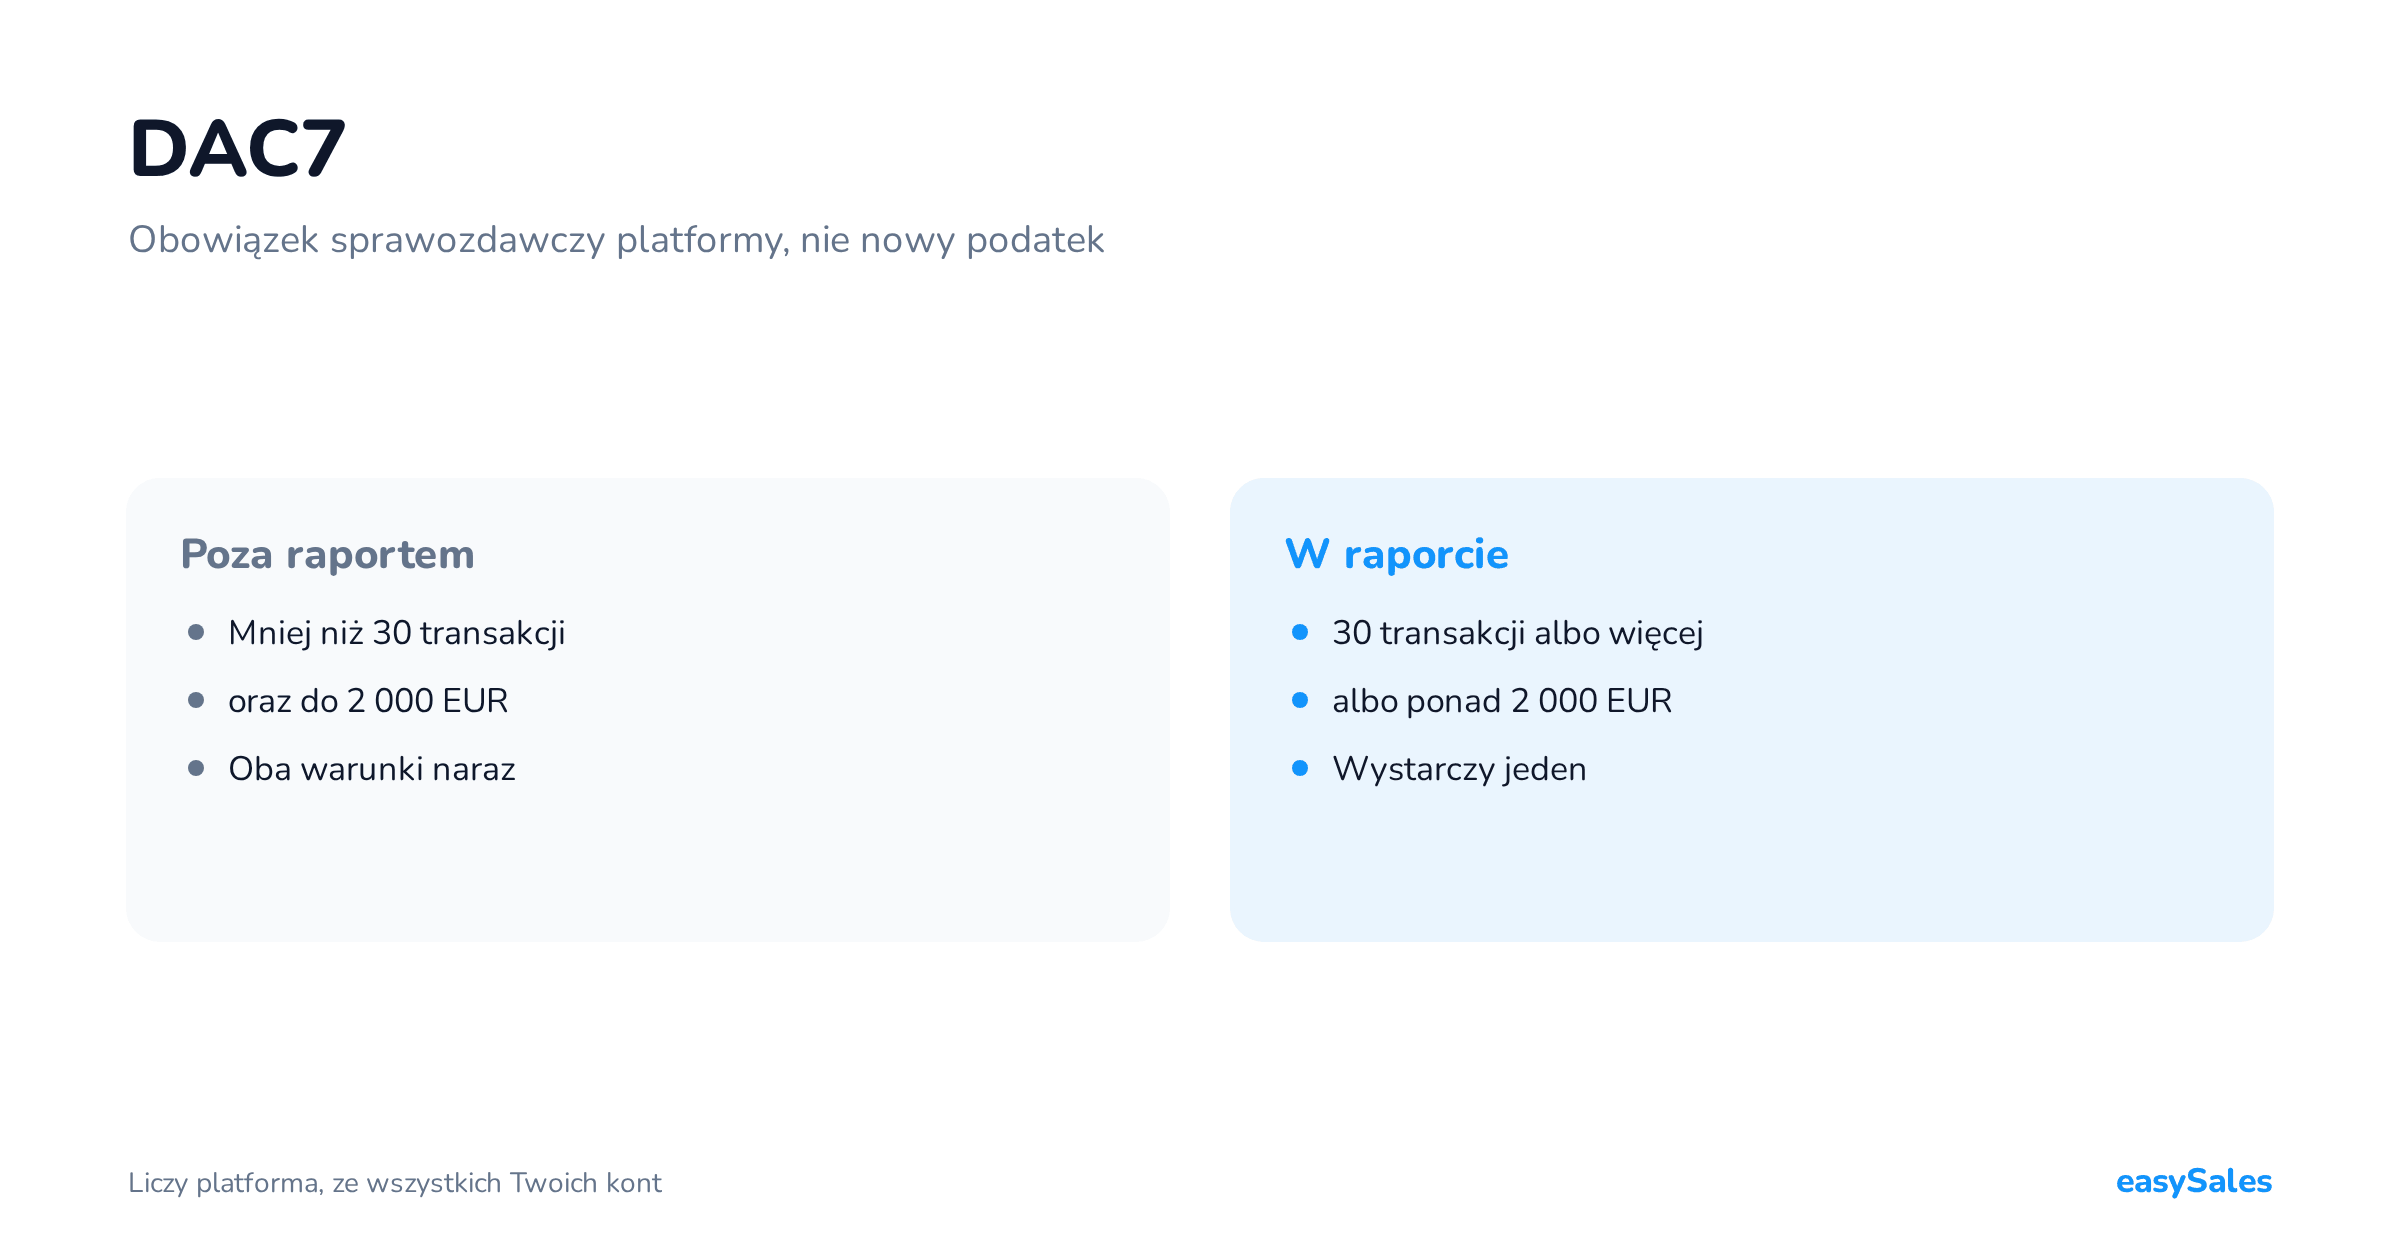Screen dimensions: 2400x1260
Task: Select the text 30 transakcji albo więcej
Action: pos(1518,633)
